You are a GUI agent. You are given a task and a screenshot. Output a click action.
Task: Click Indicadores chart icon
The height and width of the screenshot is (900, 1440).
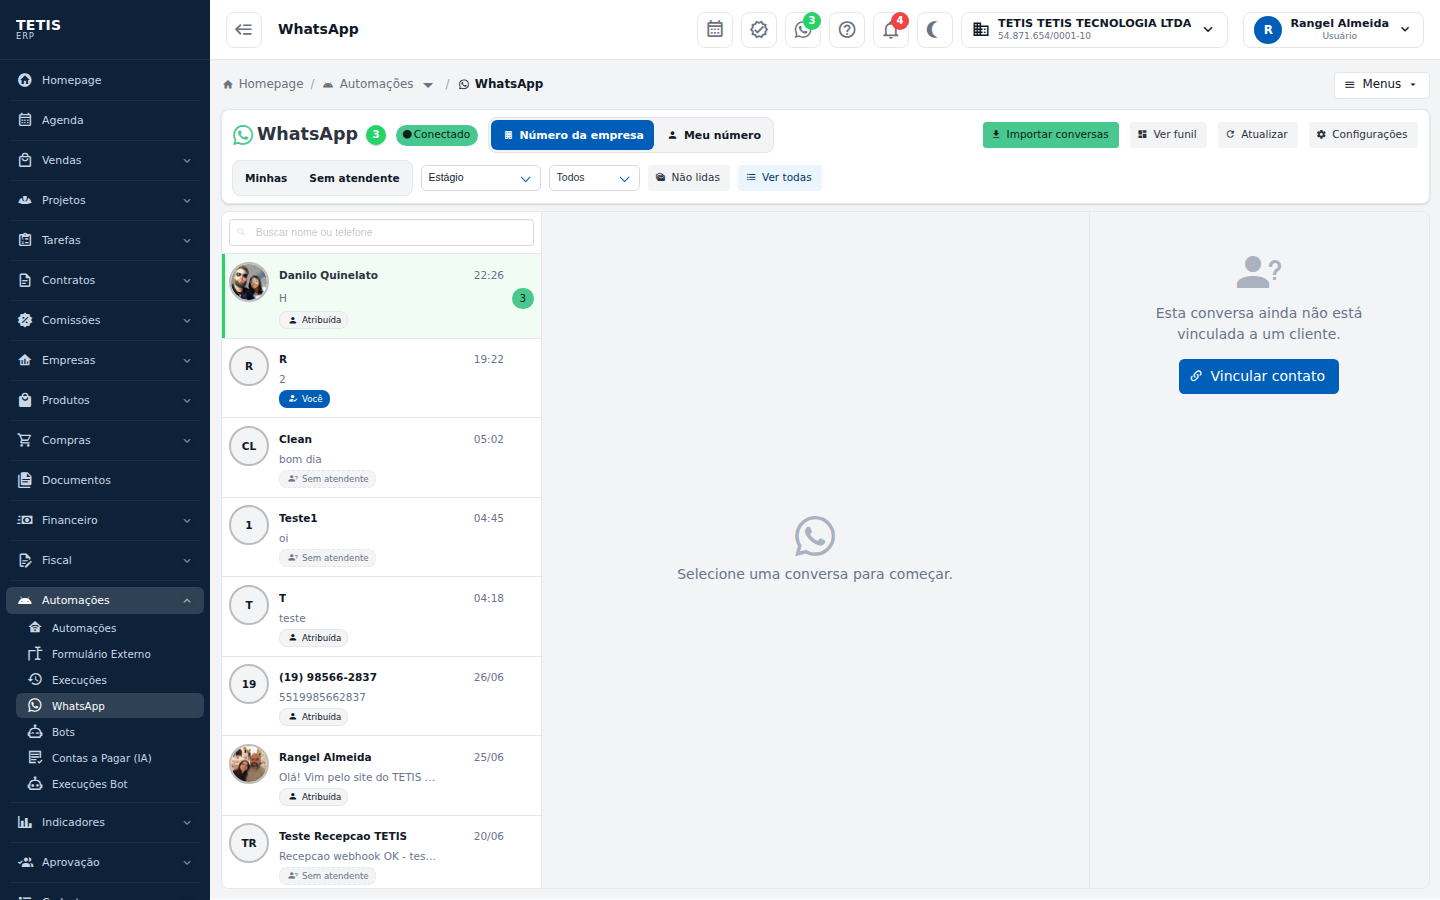(x=25, y=822)
